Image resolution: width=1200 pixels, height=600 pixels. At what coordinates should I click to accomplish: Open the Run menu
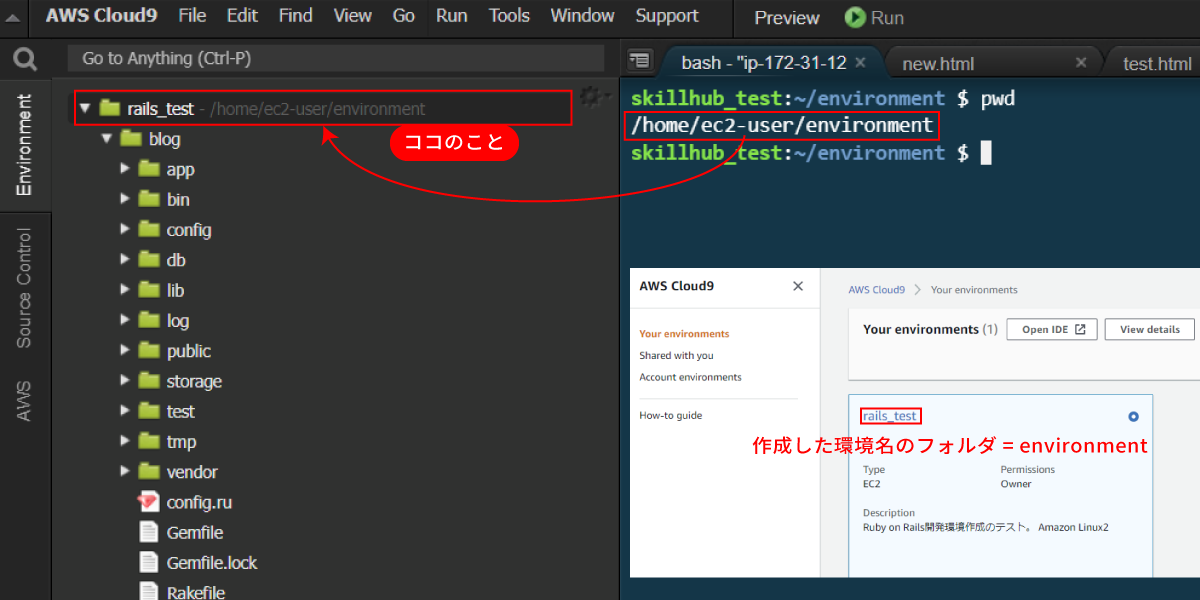[x=452, y=16]
